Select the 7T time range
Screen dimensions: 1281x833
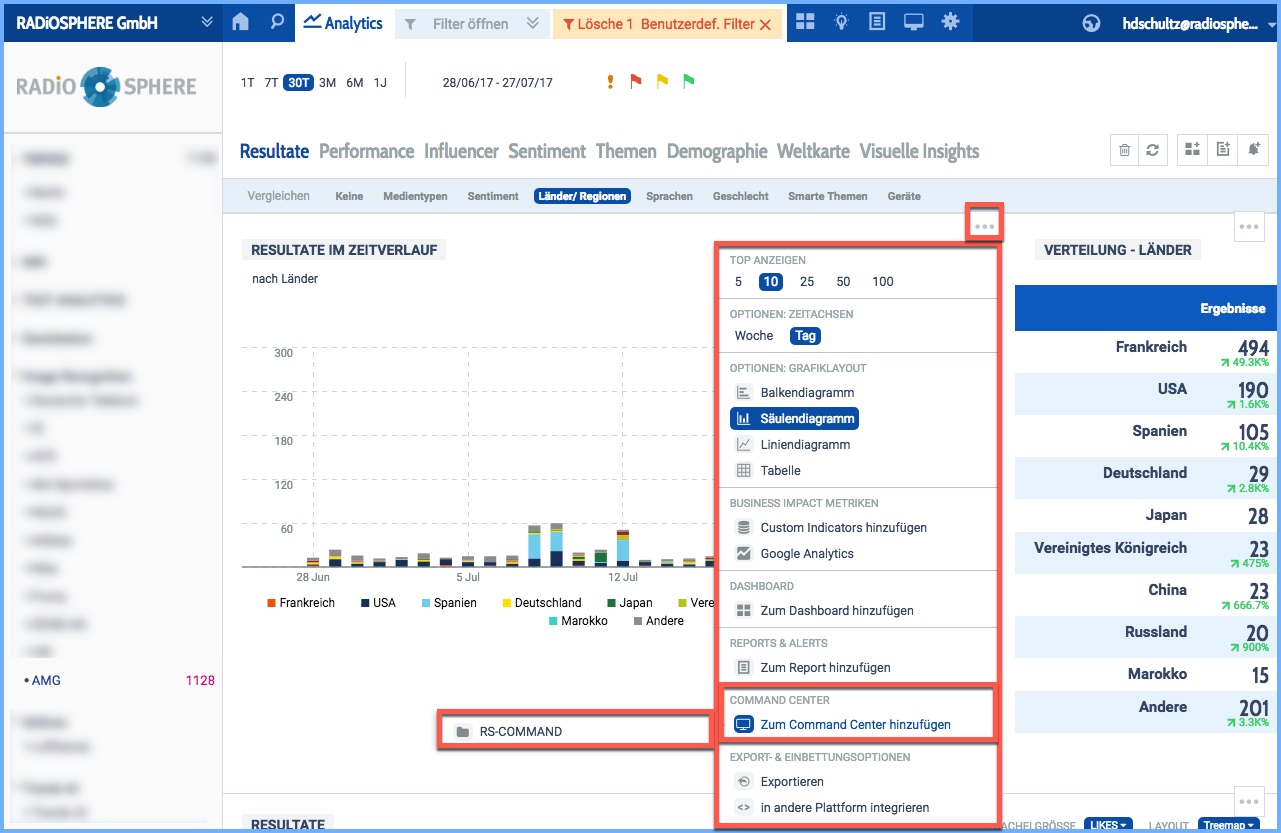[x=271, y=83]
